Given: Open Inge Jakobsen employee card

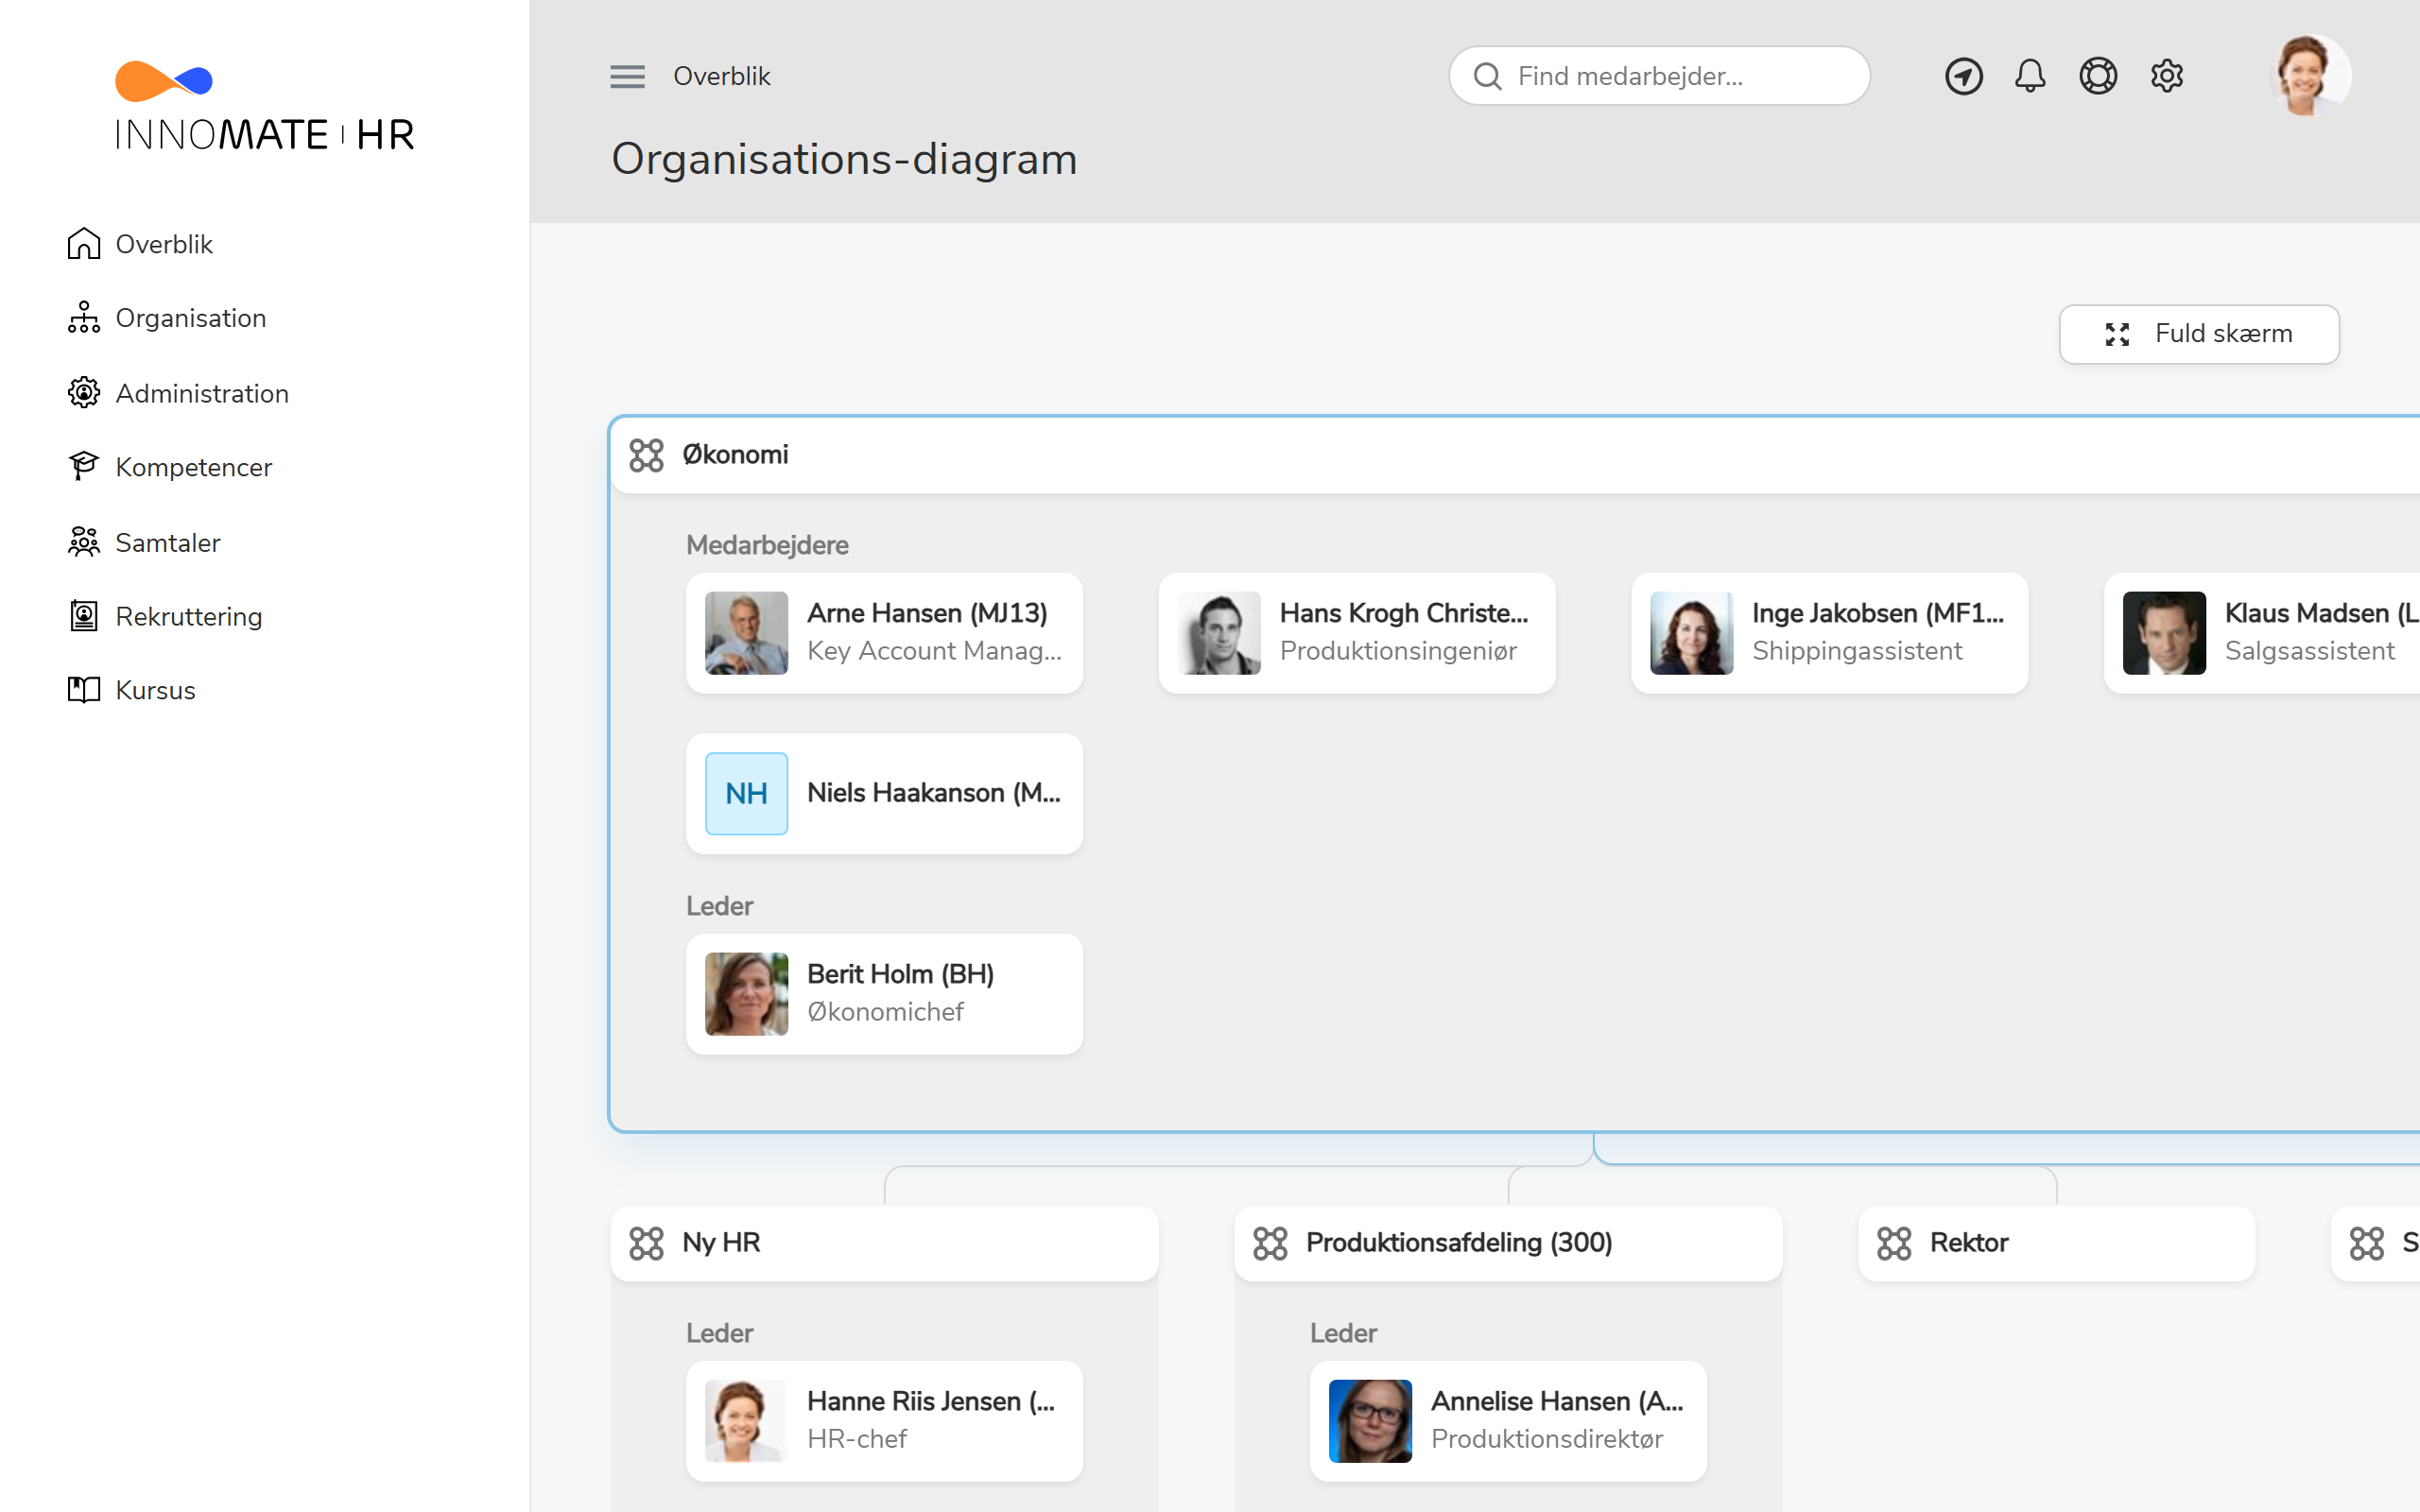Looking at the screenshot, I should coord(1829,632).
